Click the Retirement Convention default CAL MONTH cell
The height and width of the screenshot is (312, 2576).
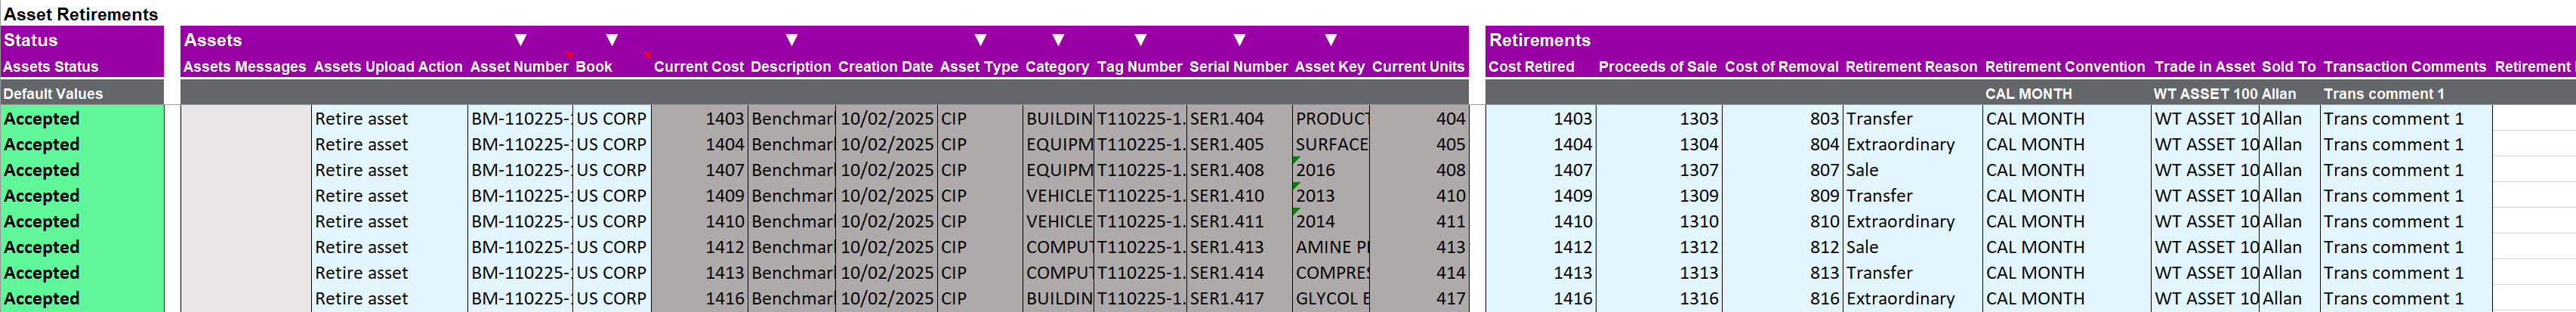click(x=2066, y=94)
